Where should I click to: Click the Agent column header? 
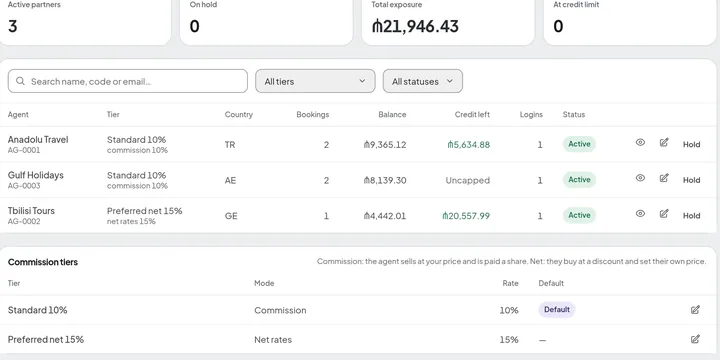[18, 115]
